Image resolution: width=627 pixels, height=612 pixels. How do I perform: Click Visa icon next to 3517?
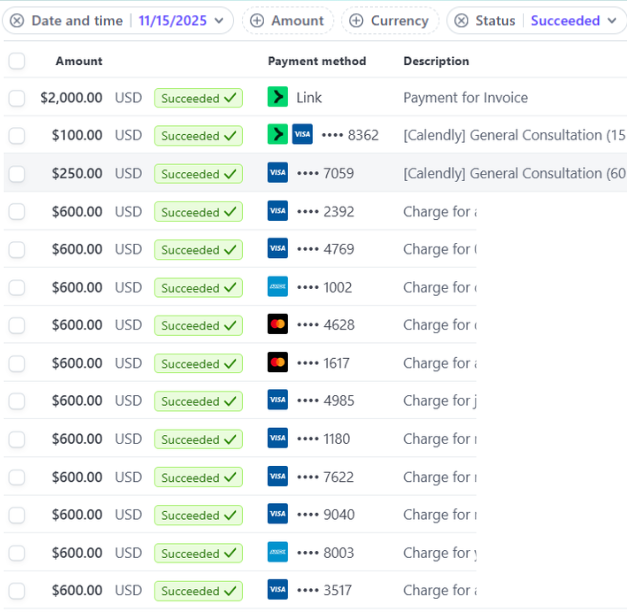[x=278, y=589]
